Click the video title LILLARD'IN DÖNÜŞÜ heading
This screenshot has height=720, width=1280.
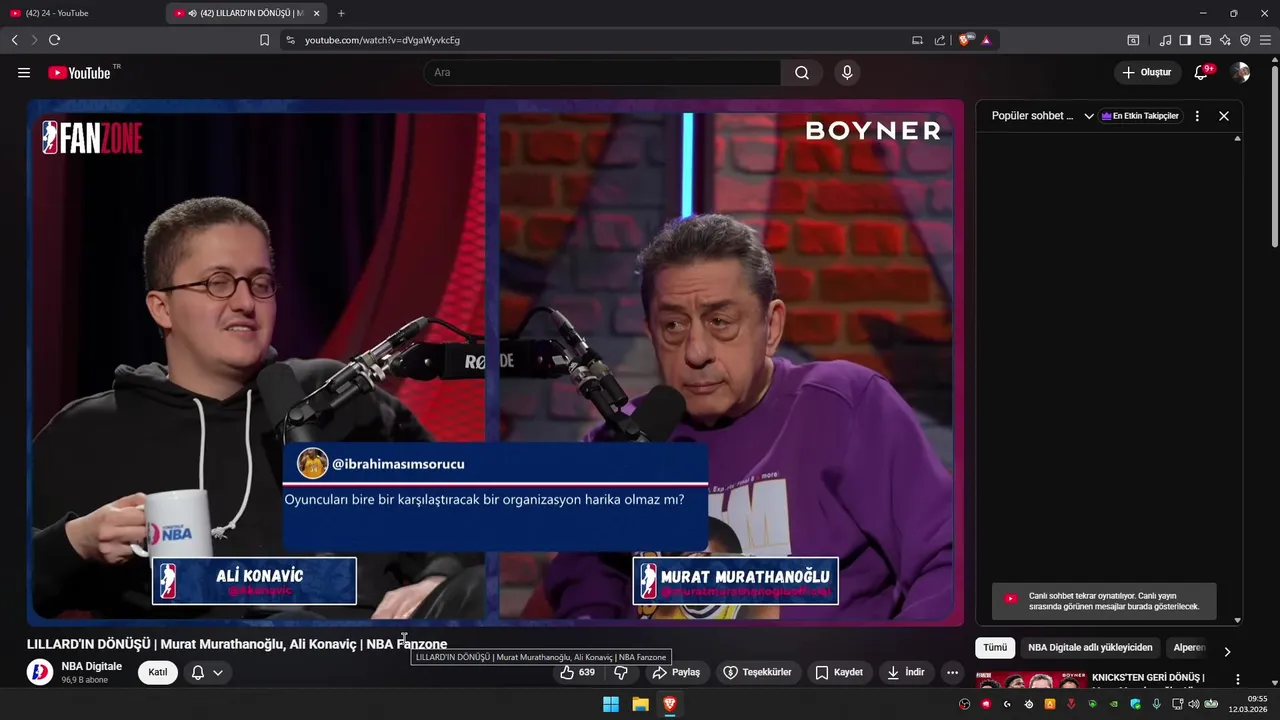point(237,644)
